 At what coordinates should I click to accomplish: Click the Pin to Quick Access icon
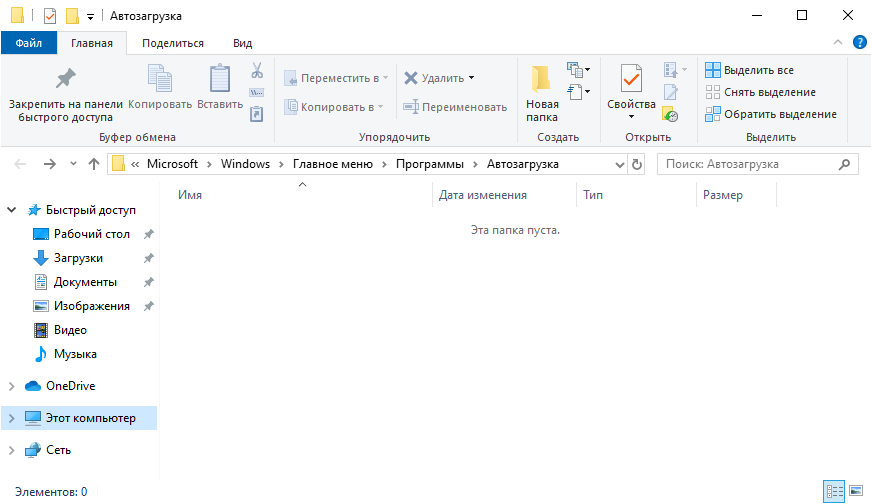[65, 80]
